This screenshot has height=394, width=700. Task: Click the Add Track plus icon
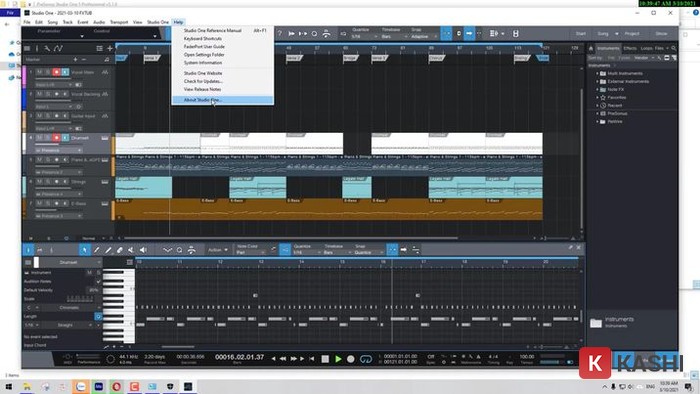(110, 48)
